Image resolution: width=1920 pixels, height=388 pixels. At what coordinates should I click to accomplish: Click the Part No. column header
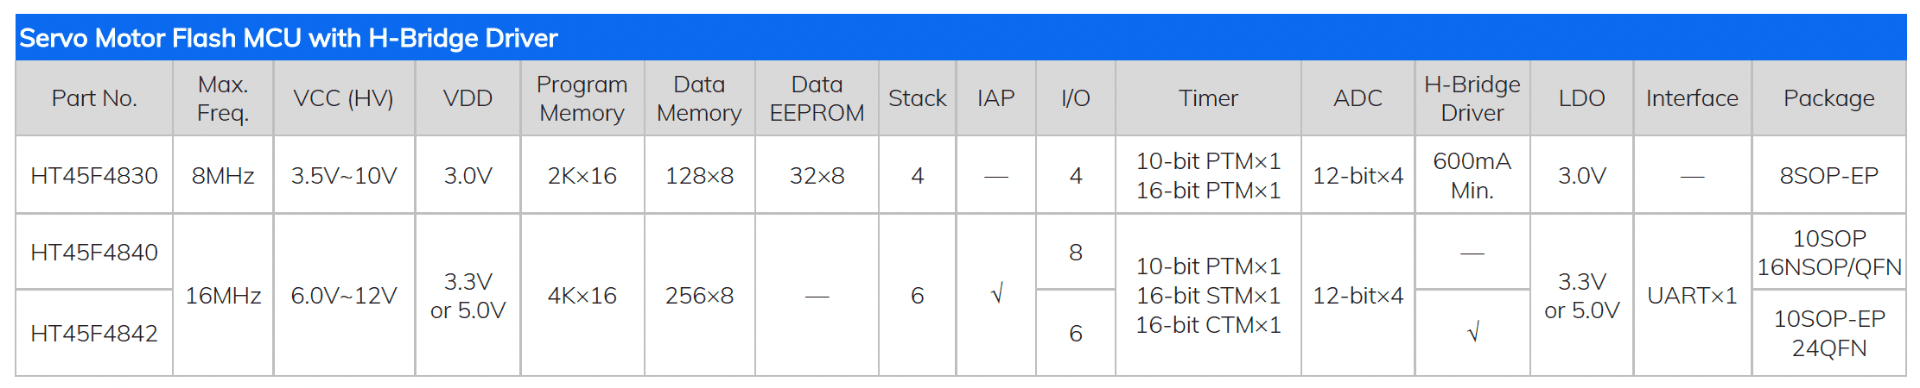point(94,98)
